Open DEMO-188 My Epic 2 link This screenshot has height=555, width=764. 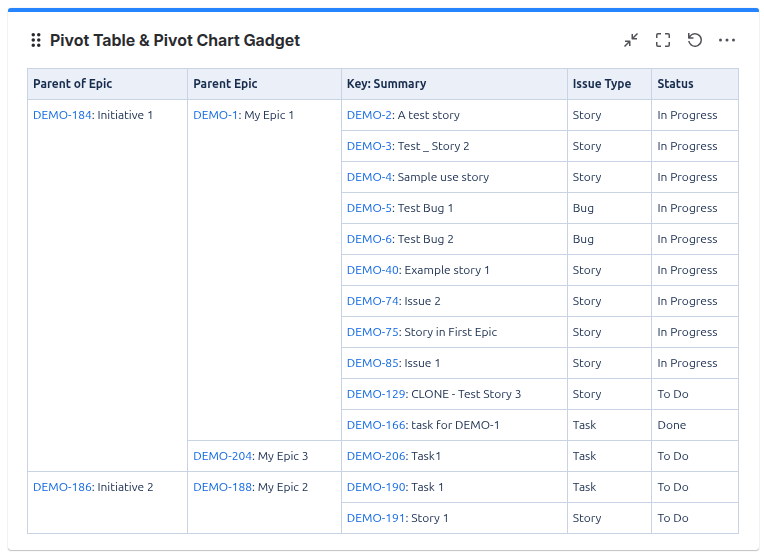point(222,487)
